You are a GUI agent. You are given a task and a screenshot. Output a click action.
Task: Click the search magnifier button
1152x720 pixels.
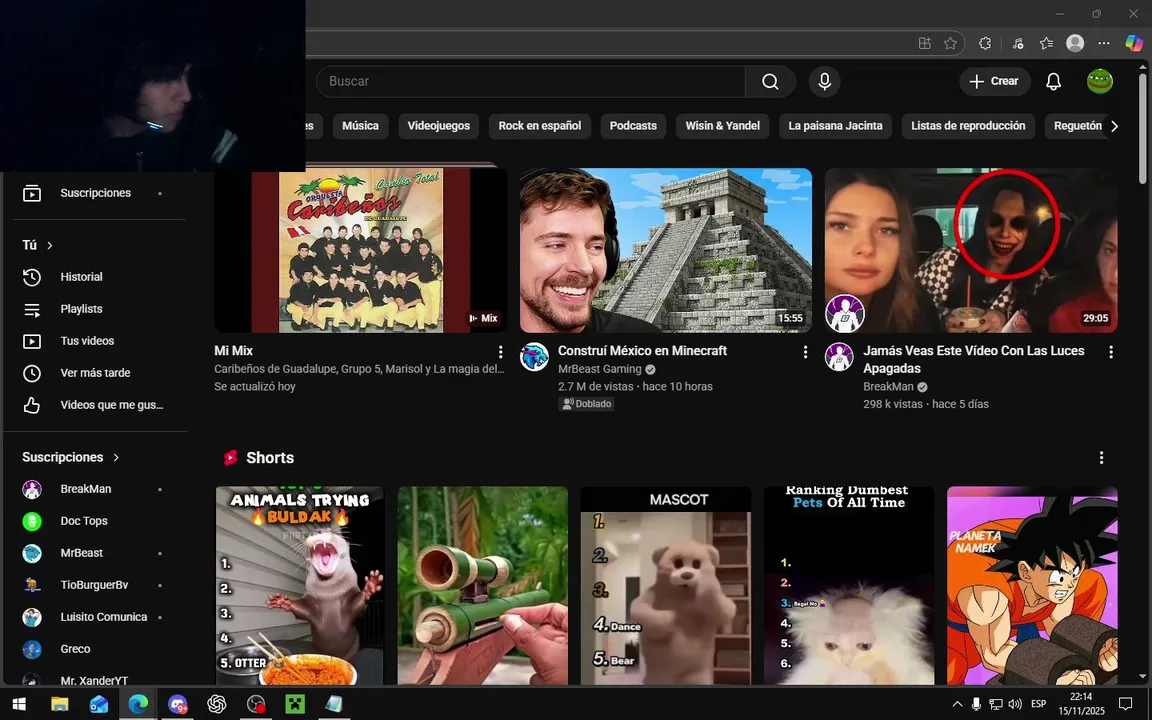(x=770, y=82)
